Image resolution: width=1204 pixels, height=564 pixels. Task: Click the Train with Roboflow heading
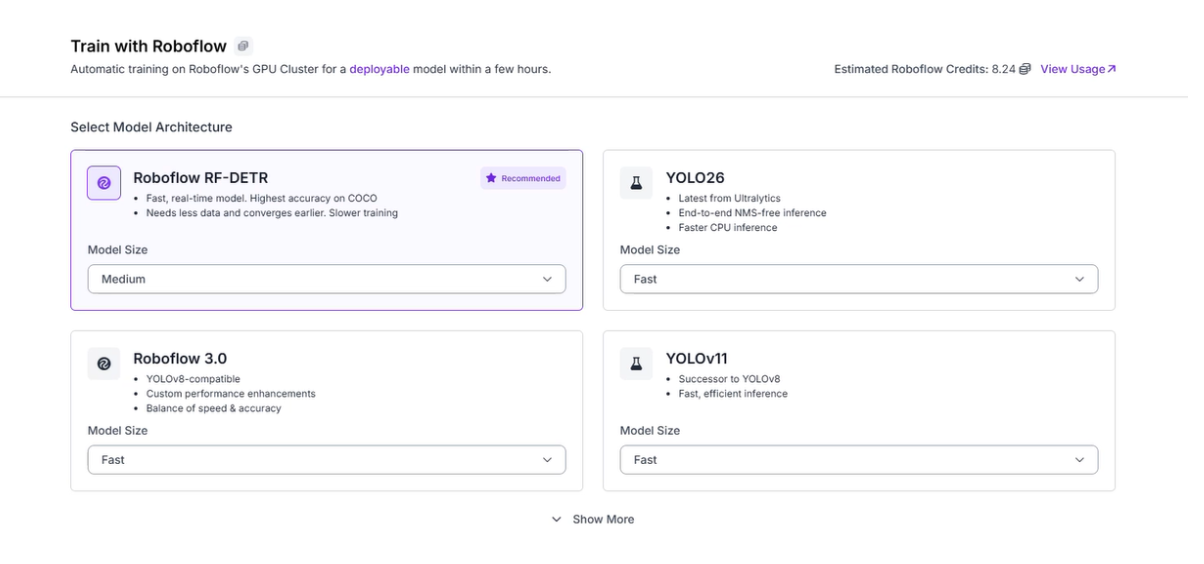148,46
